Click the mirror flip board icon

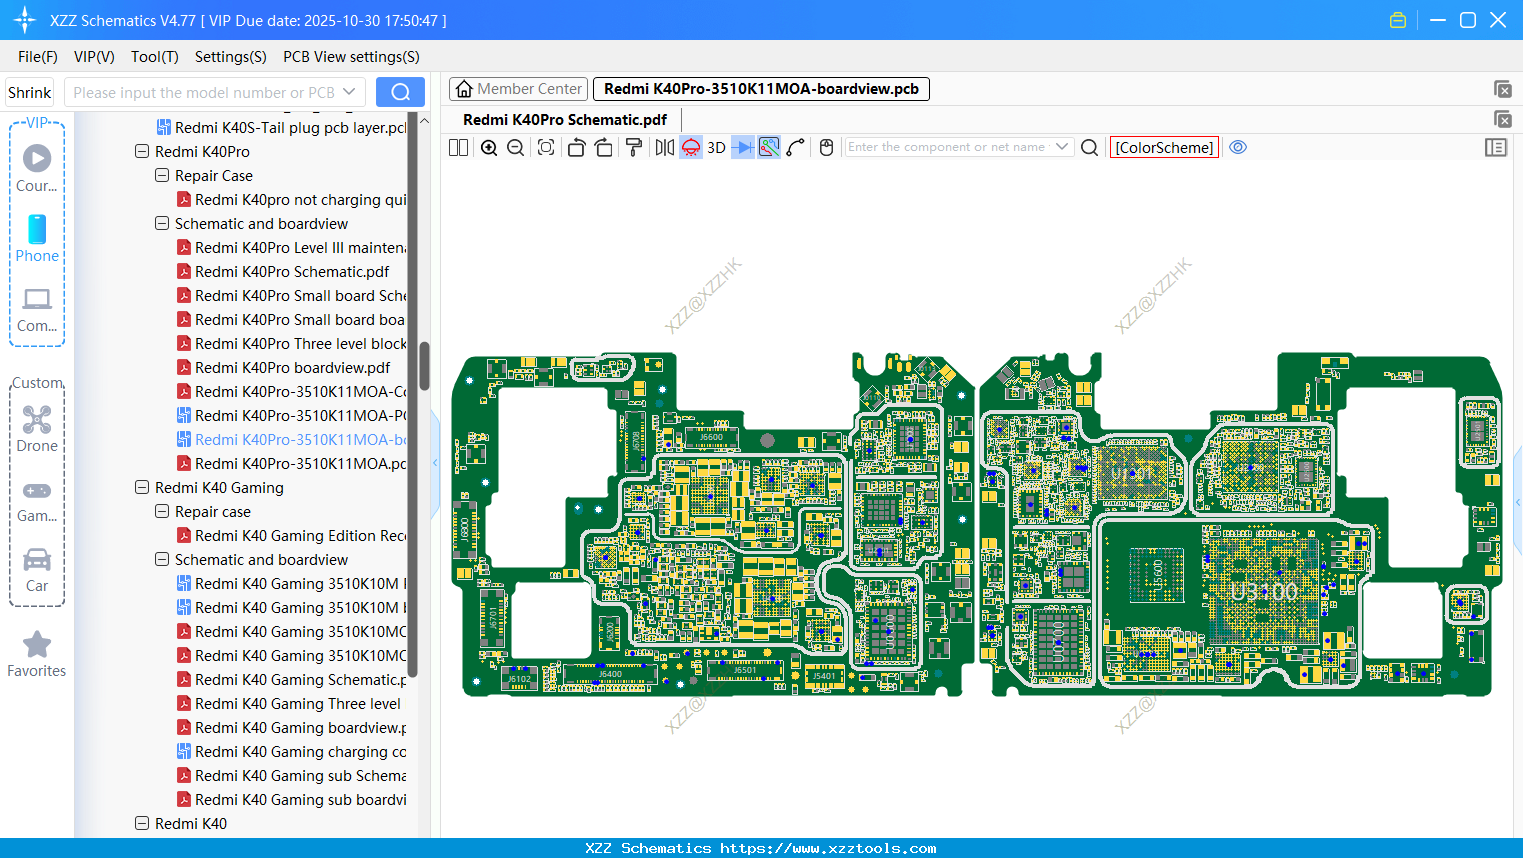click(x=664, y=148)
